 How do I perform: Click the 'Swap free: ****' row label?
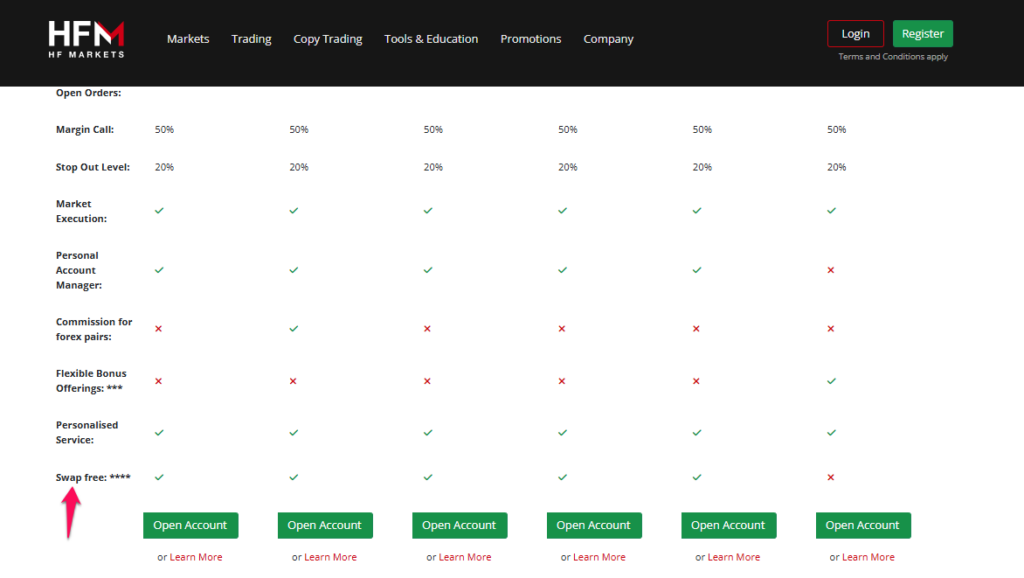[93, 477]
